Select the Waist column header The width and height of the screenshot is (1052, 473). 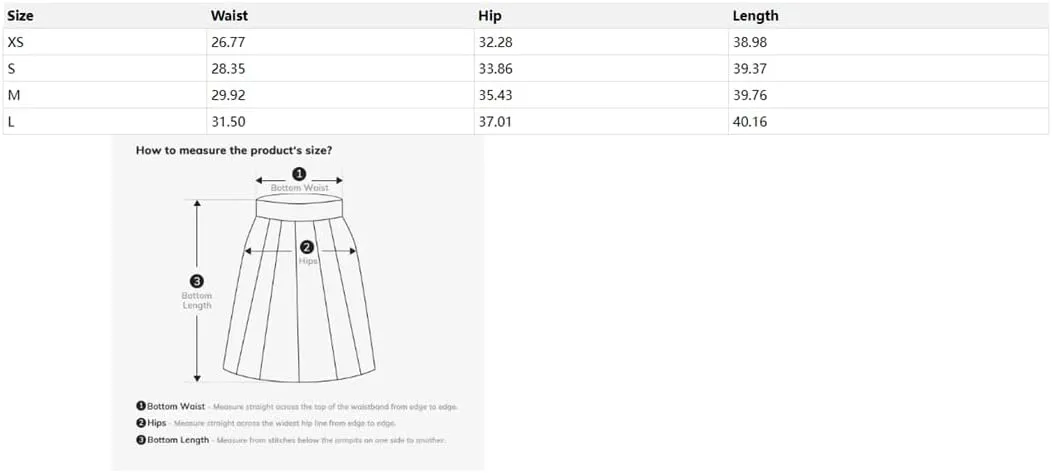228,15
